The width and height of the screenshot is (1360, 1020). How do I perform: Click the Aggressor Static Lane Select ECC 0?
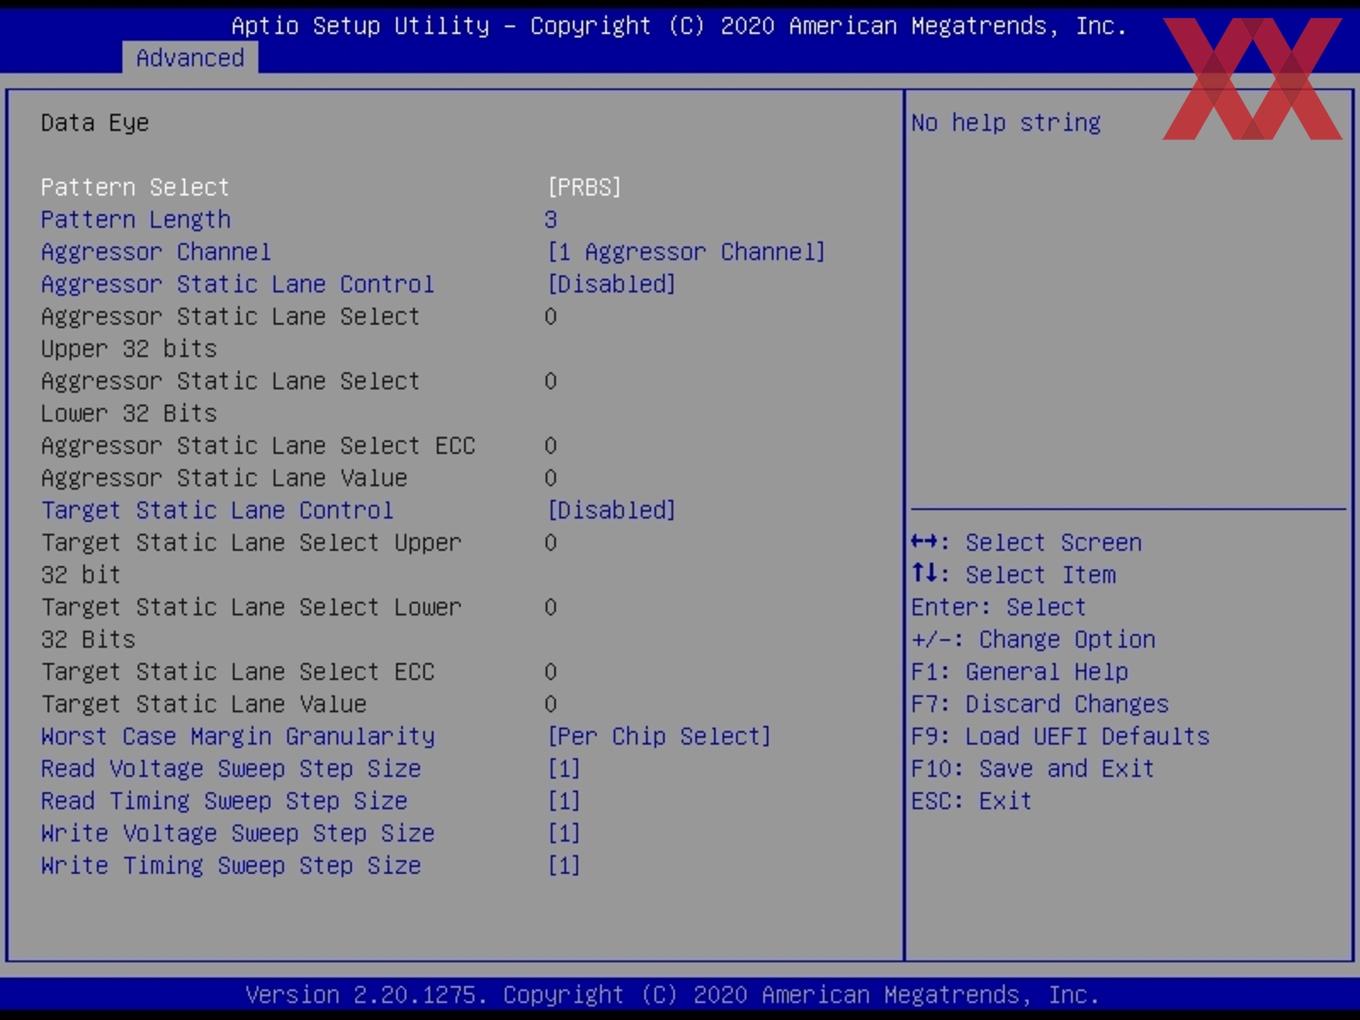click(551, 445)
